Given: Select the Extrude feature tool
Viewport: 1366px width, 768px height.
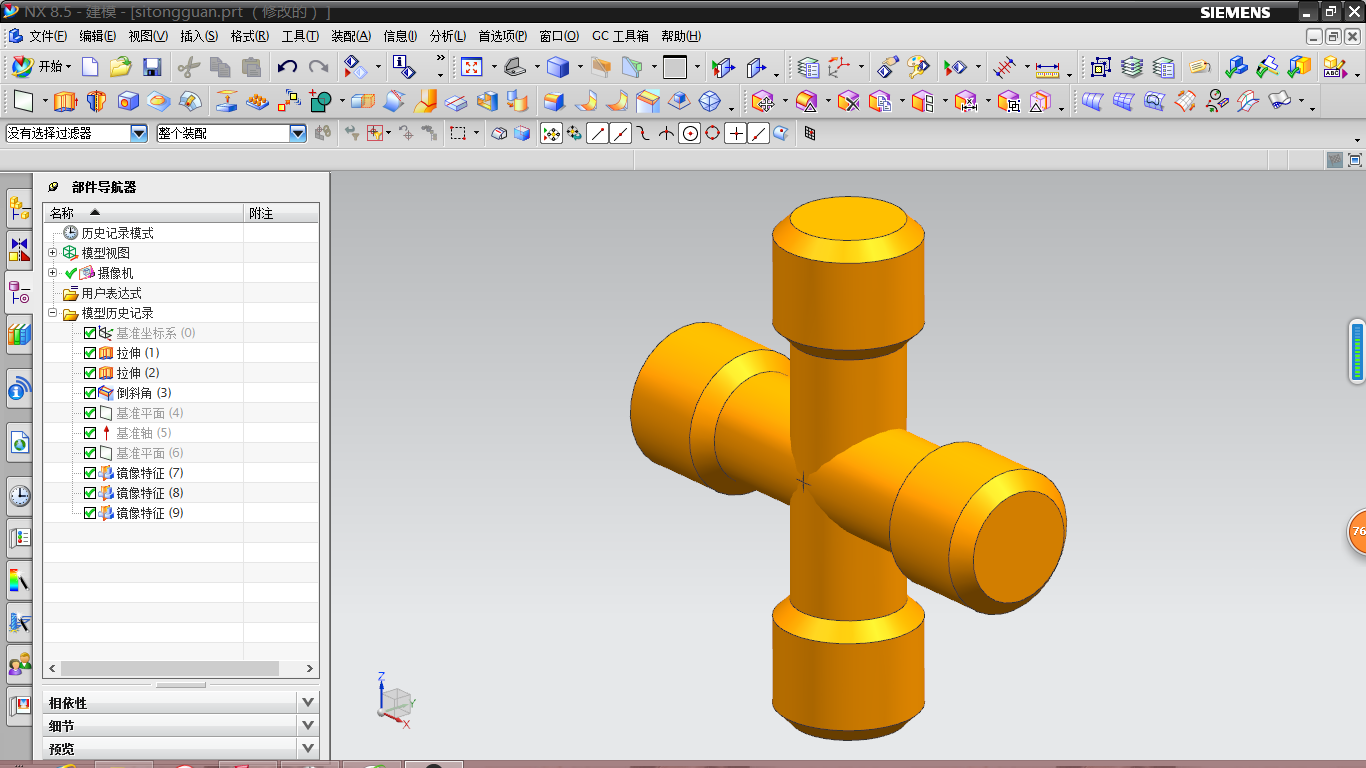Looking at the screenshot, I should tap(65, 101).
